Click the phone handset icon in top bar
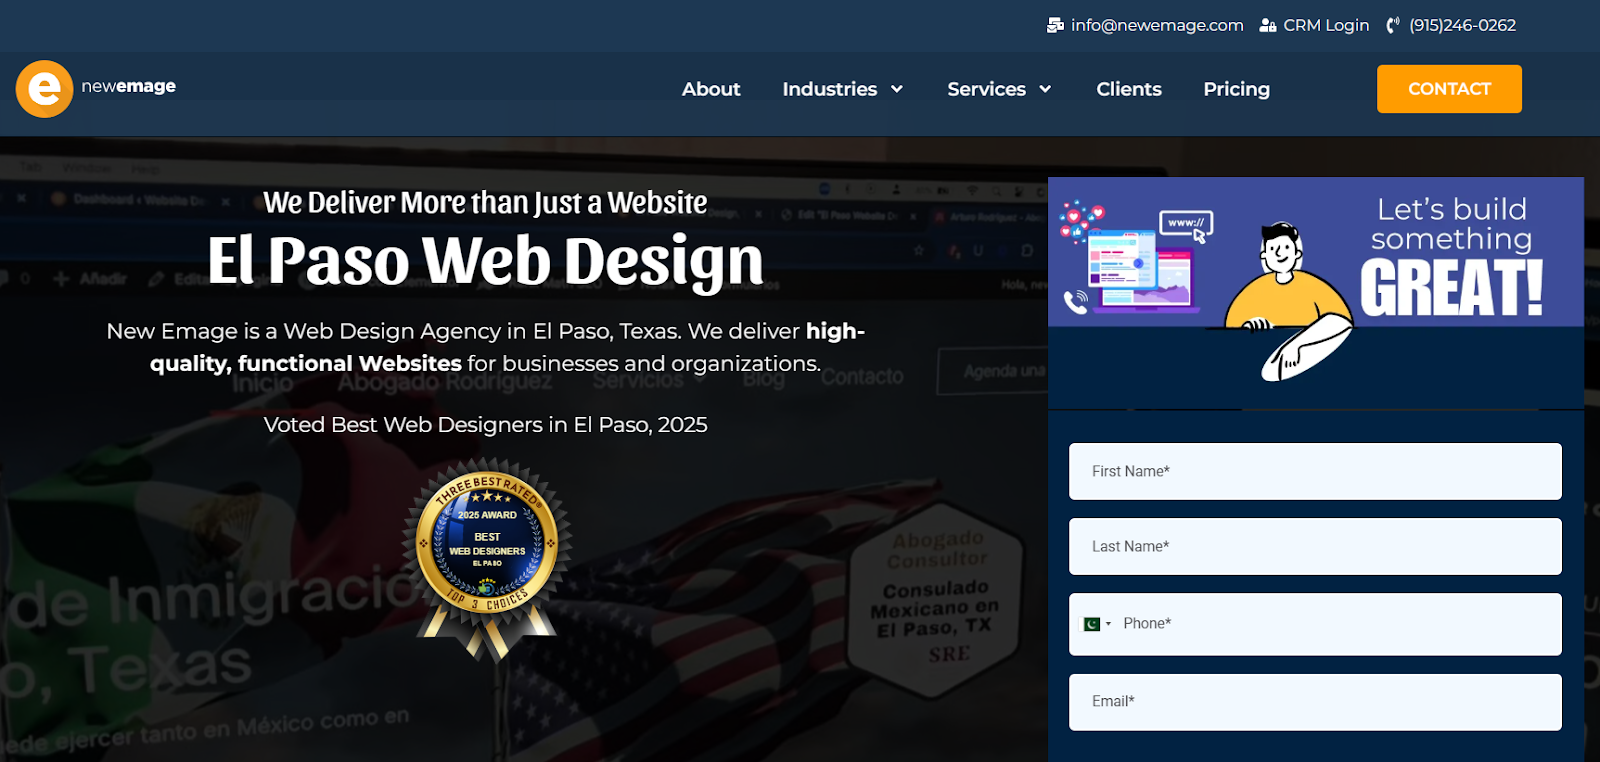This screenshot has height=762, width=1600. point(1393,25)
